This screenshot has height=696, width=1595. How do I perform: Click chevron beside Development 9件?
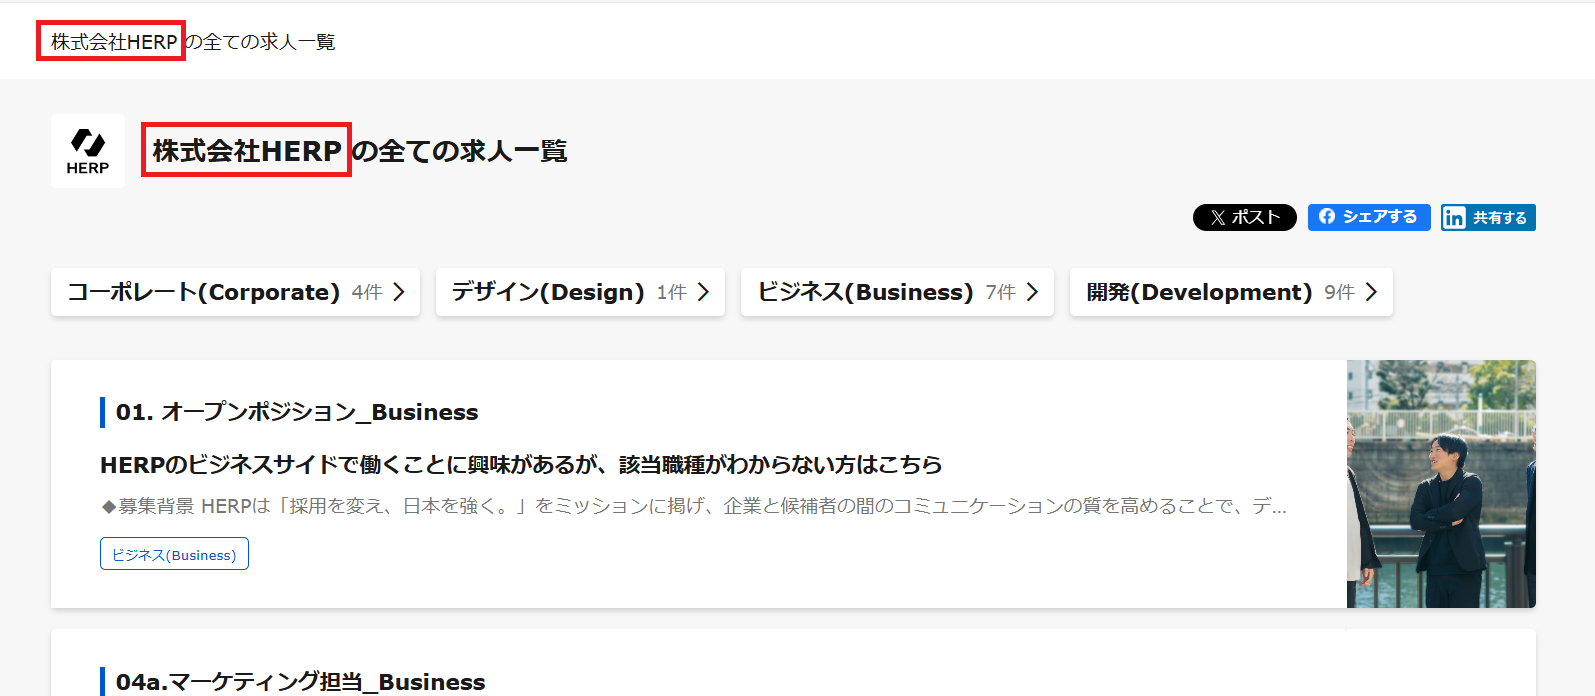tap(1372, 292)
